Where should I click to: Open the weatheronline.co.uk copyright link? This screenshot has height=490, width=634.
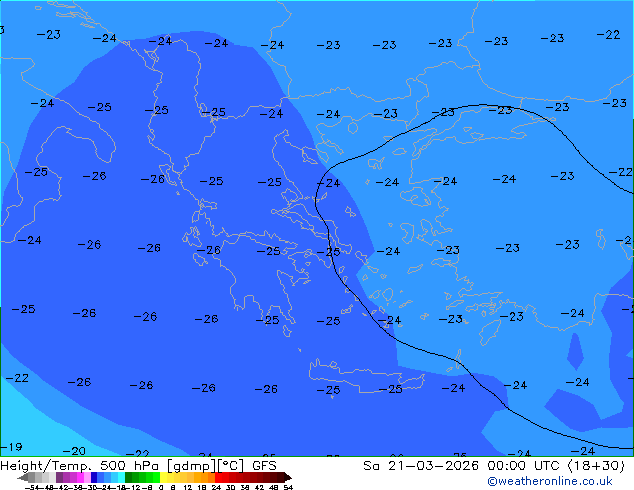tap(550, 481)
